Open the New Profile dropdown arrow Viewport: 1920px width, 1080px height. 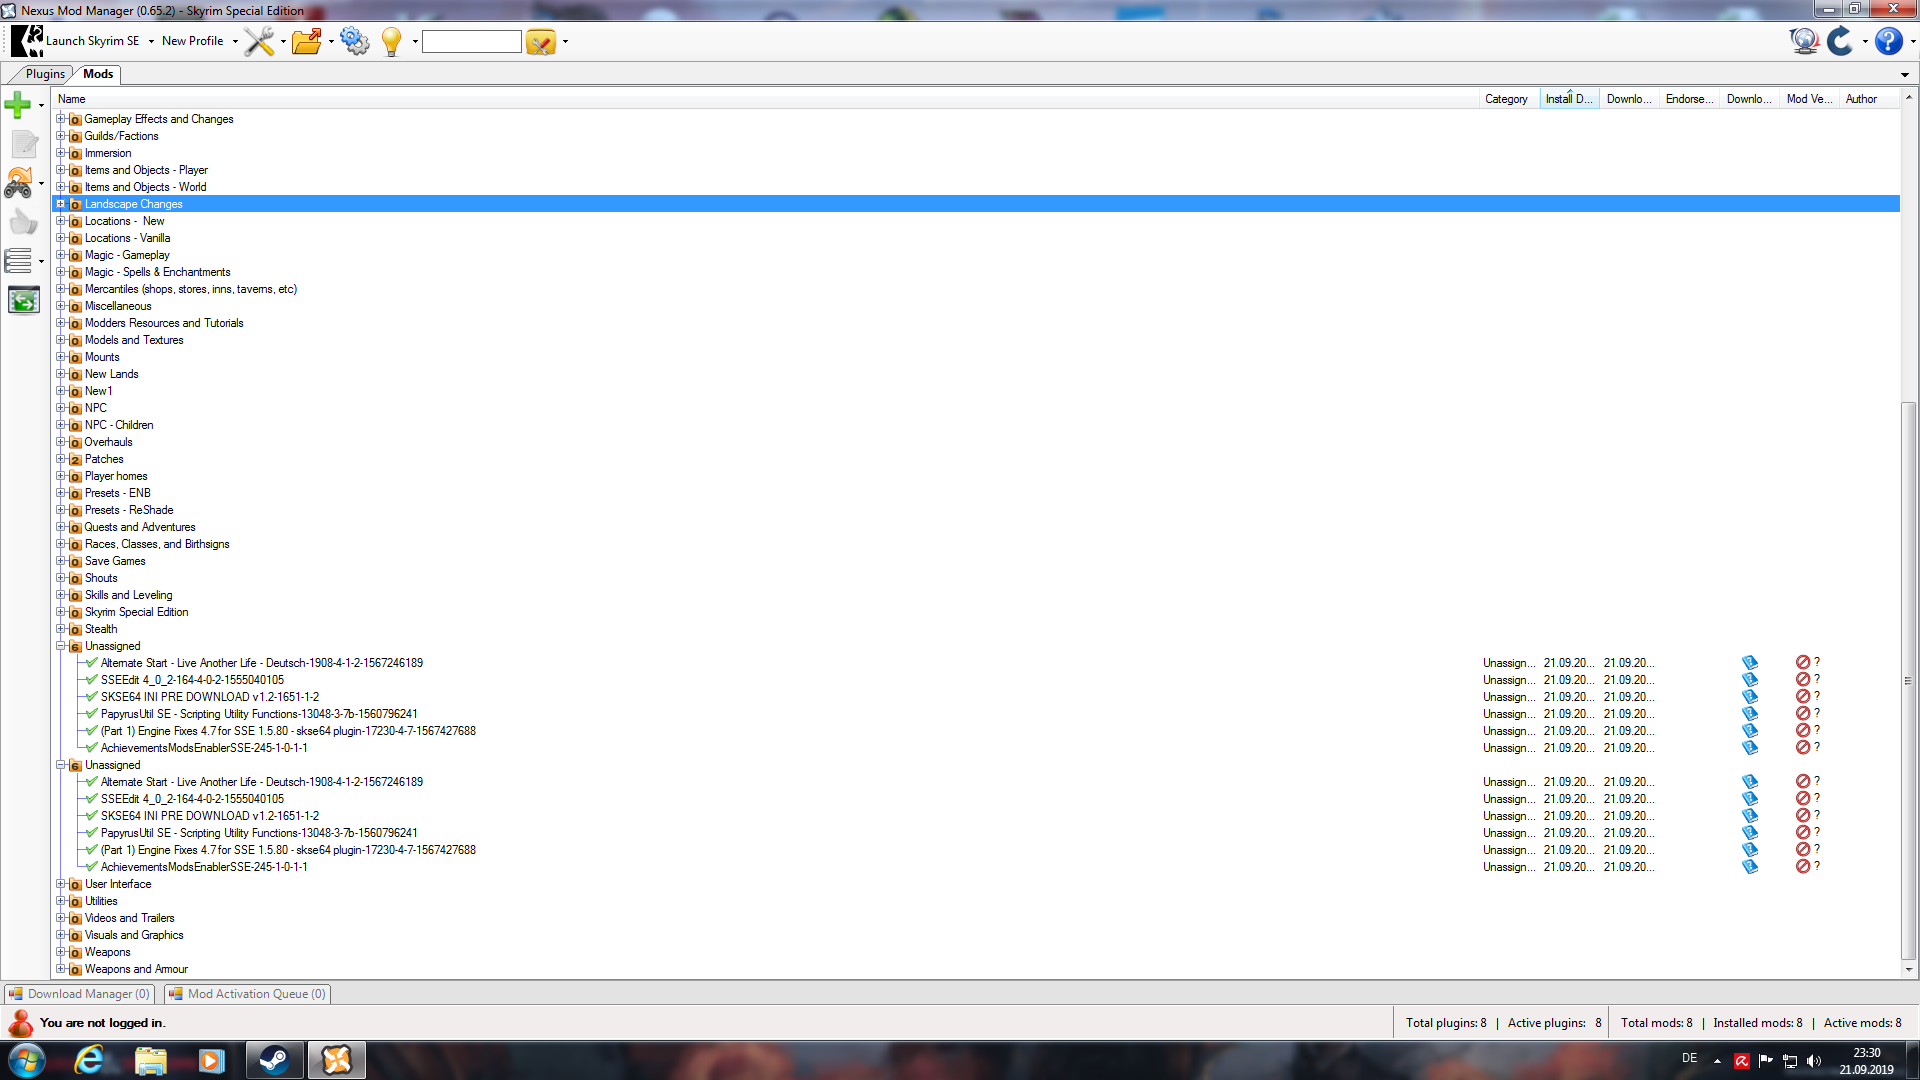(x=235, y=42)
